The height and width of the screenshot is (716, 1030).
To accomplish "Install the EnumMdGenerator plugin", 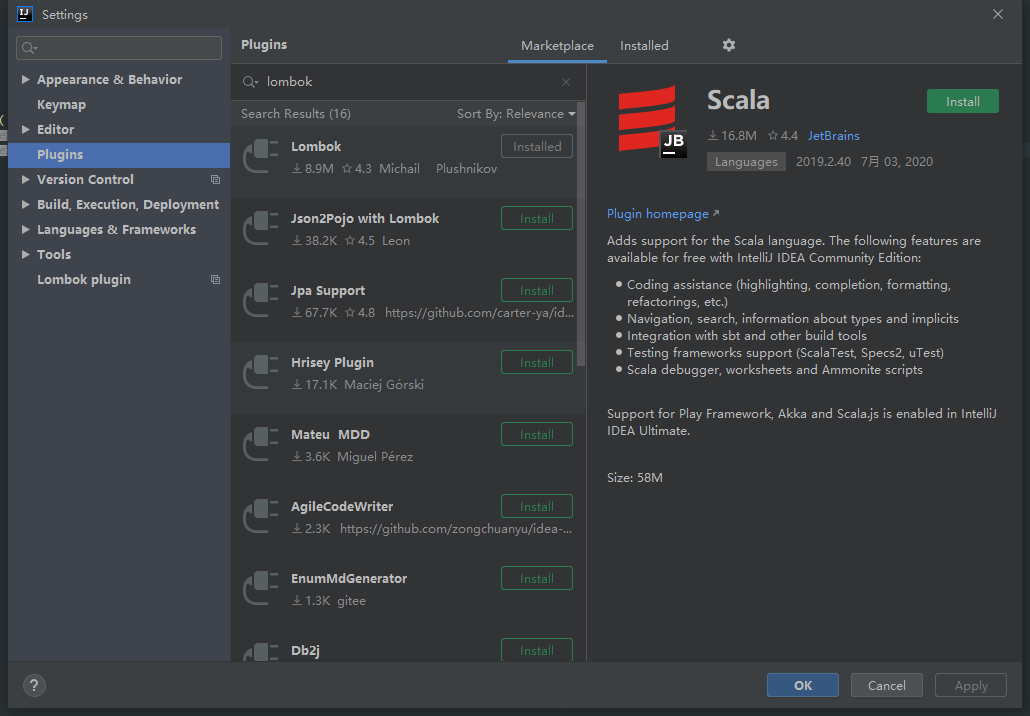I will (x=537, y=579).
